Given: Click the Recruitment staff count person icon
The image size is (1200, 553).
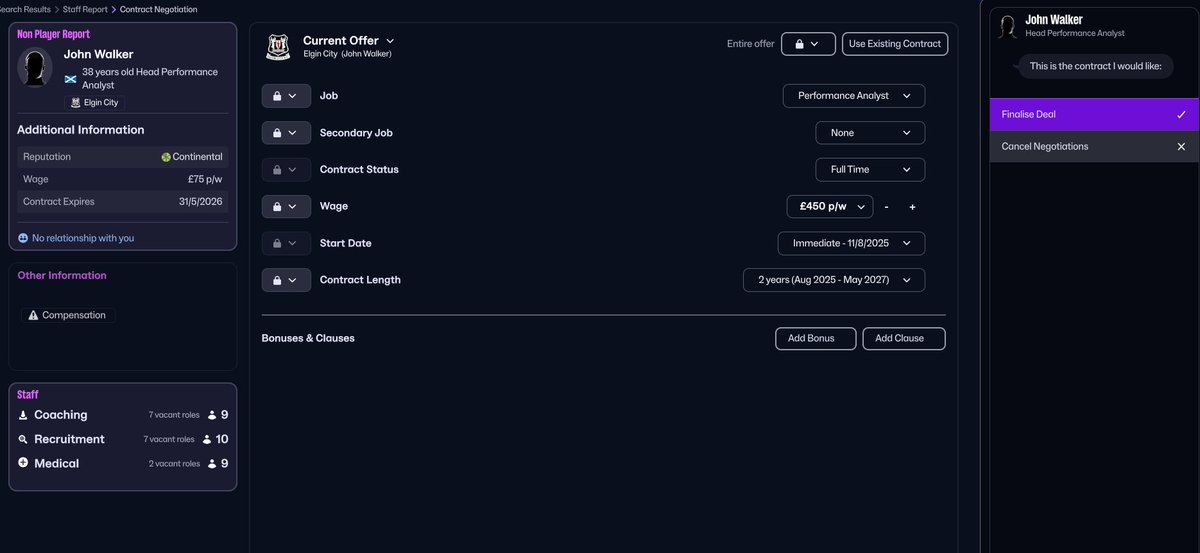Looking at the screenshot, I should tap(207, 439).
